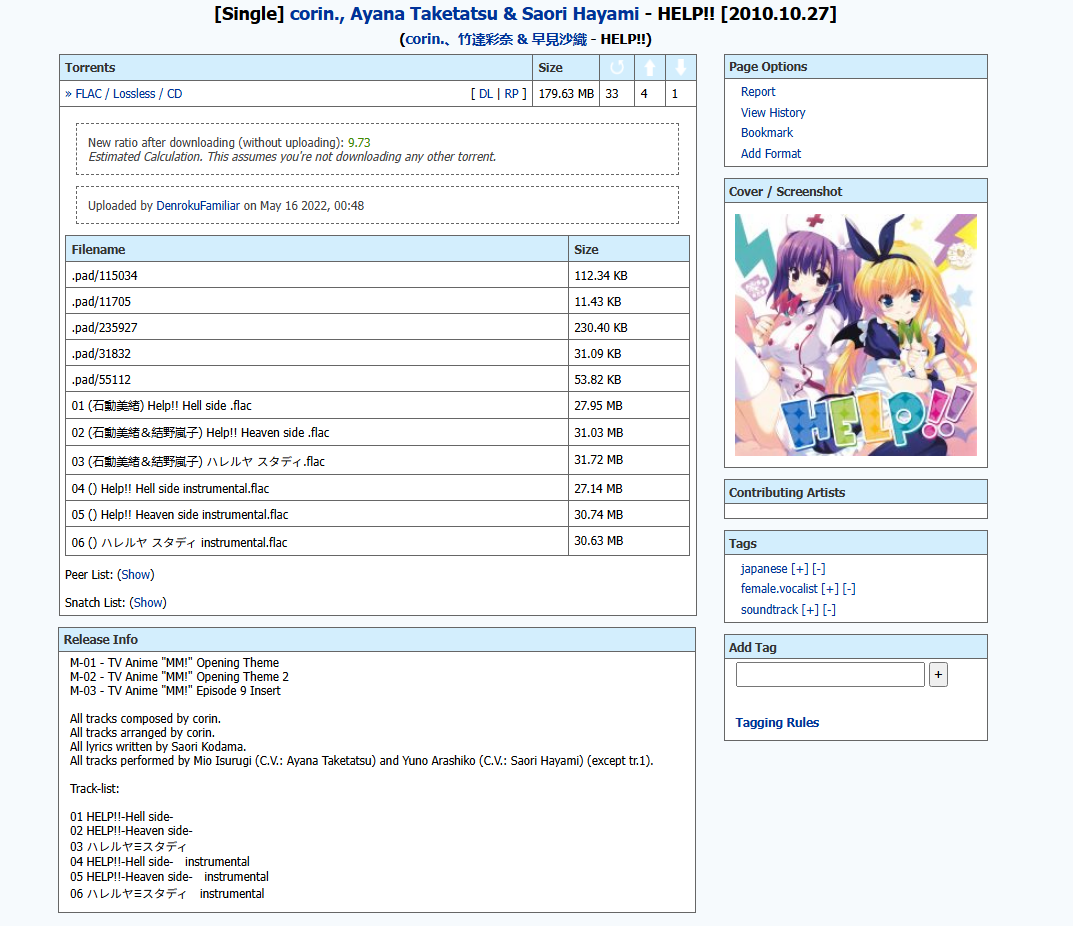
Task: Click the snatches refresh-arrow column icon
Action: [617, 67]
